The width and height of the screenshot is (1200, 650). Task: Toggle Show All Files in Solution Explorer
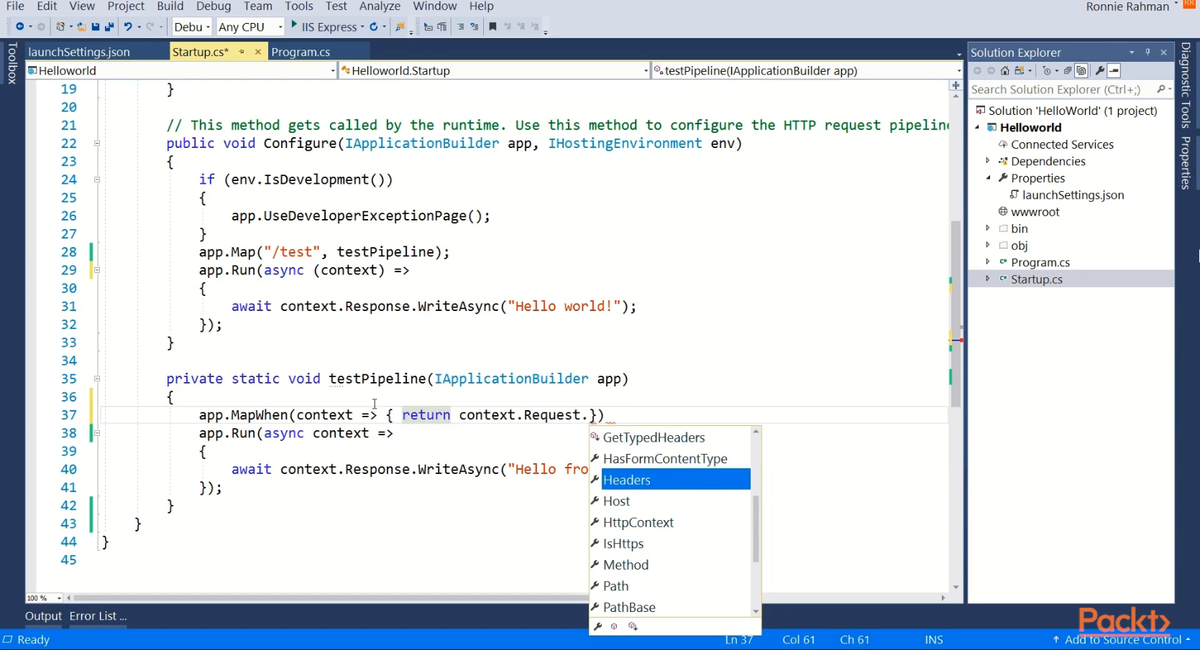1081,70
